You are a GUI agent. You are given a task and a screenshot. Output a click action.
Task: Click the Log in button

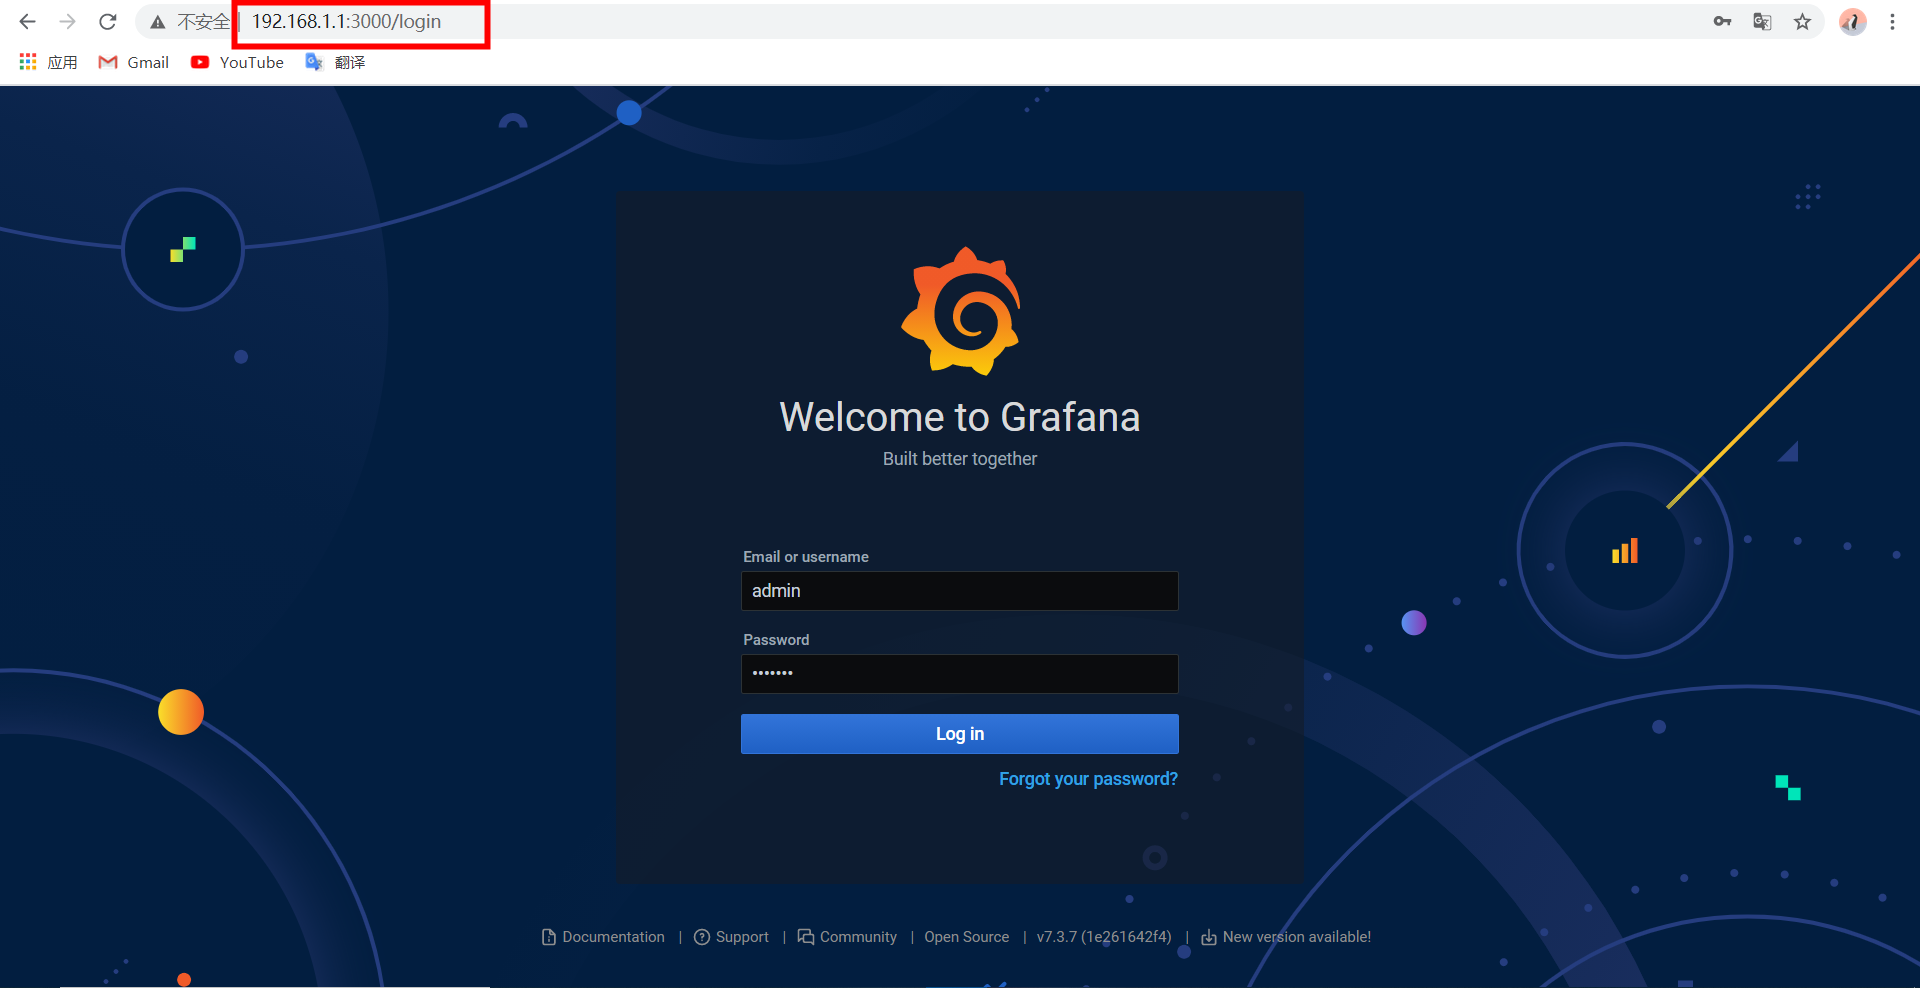(x=960, y=734)
